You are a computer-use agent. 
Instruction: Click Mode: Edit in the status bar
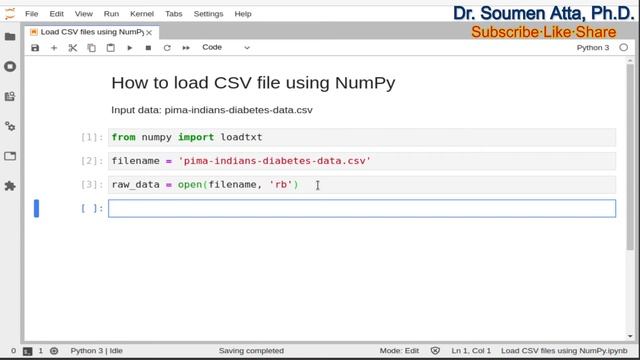pos(399,351)
